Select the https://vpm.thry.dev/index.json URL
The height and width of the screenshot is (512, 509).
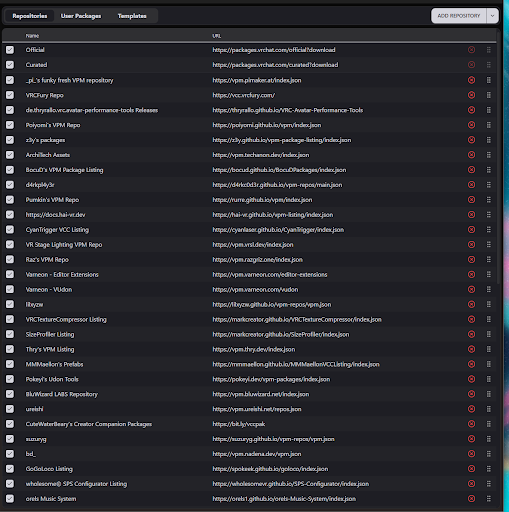tap(254, 349)
